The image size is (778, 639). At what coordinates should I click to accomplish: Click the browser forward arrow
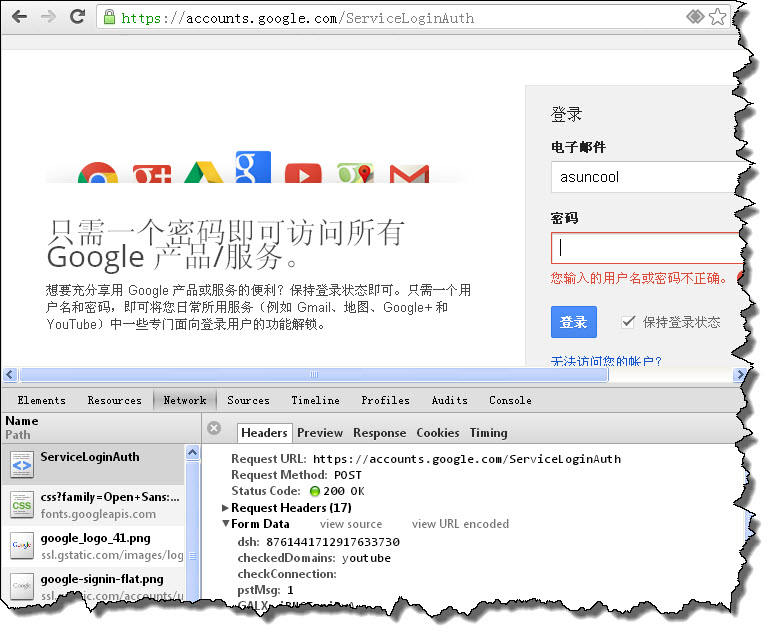48,17
